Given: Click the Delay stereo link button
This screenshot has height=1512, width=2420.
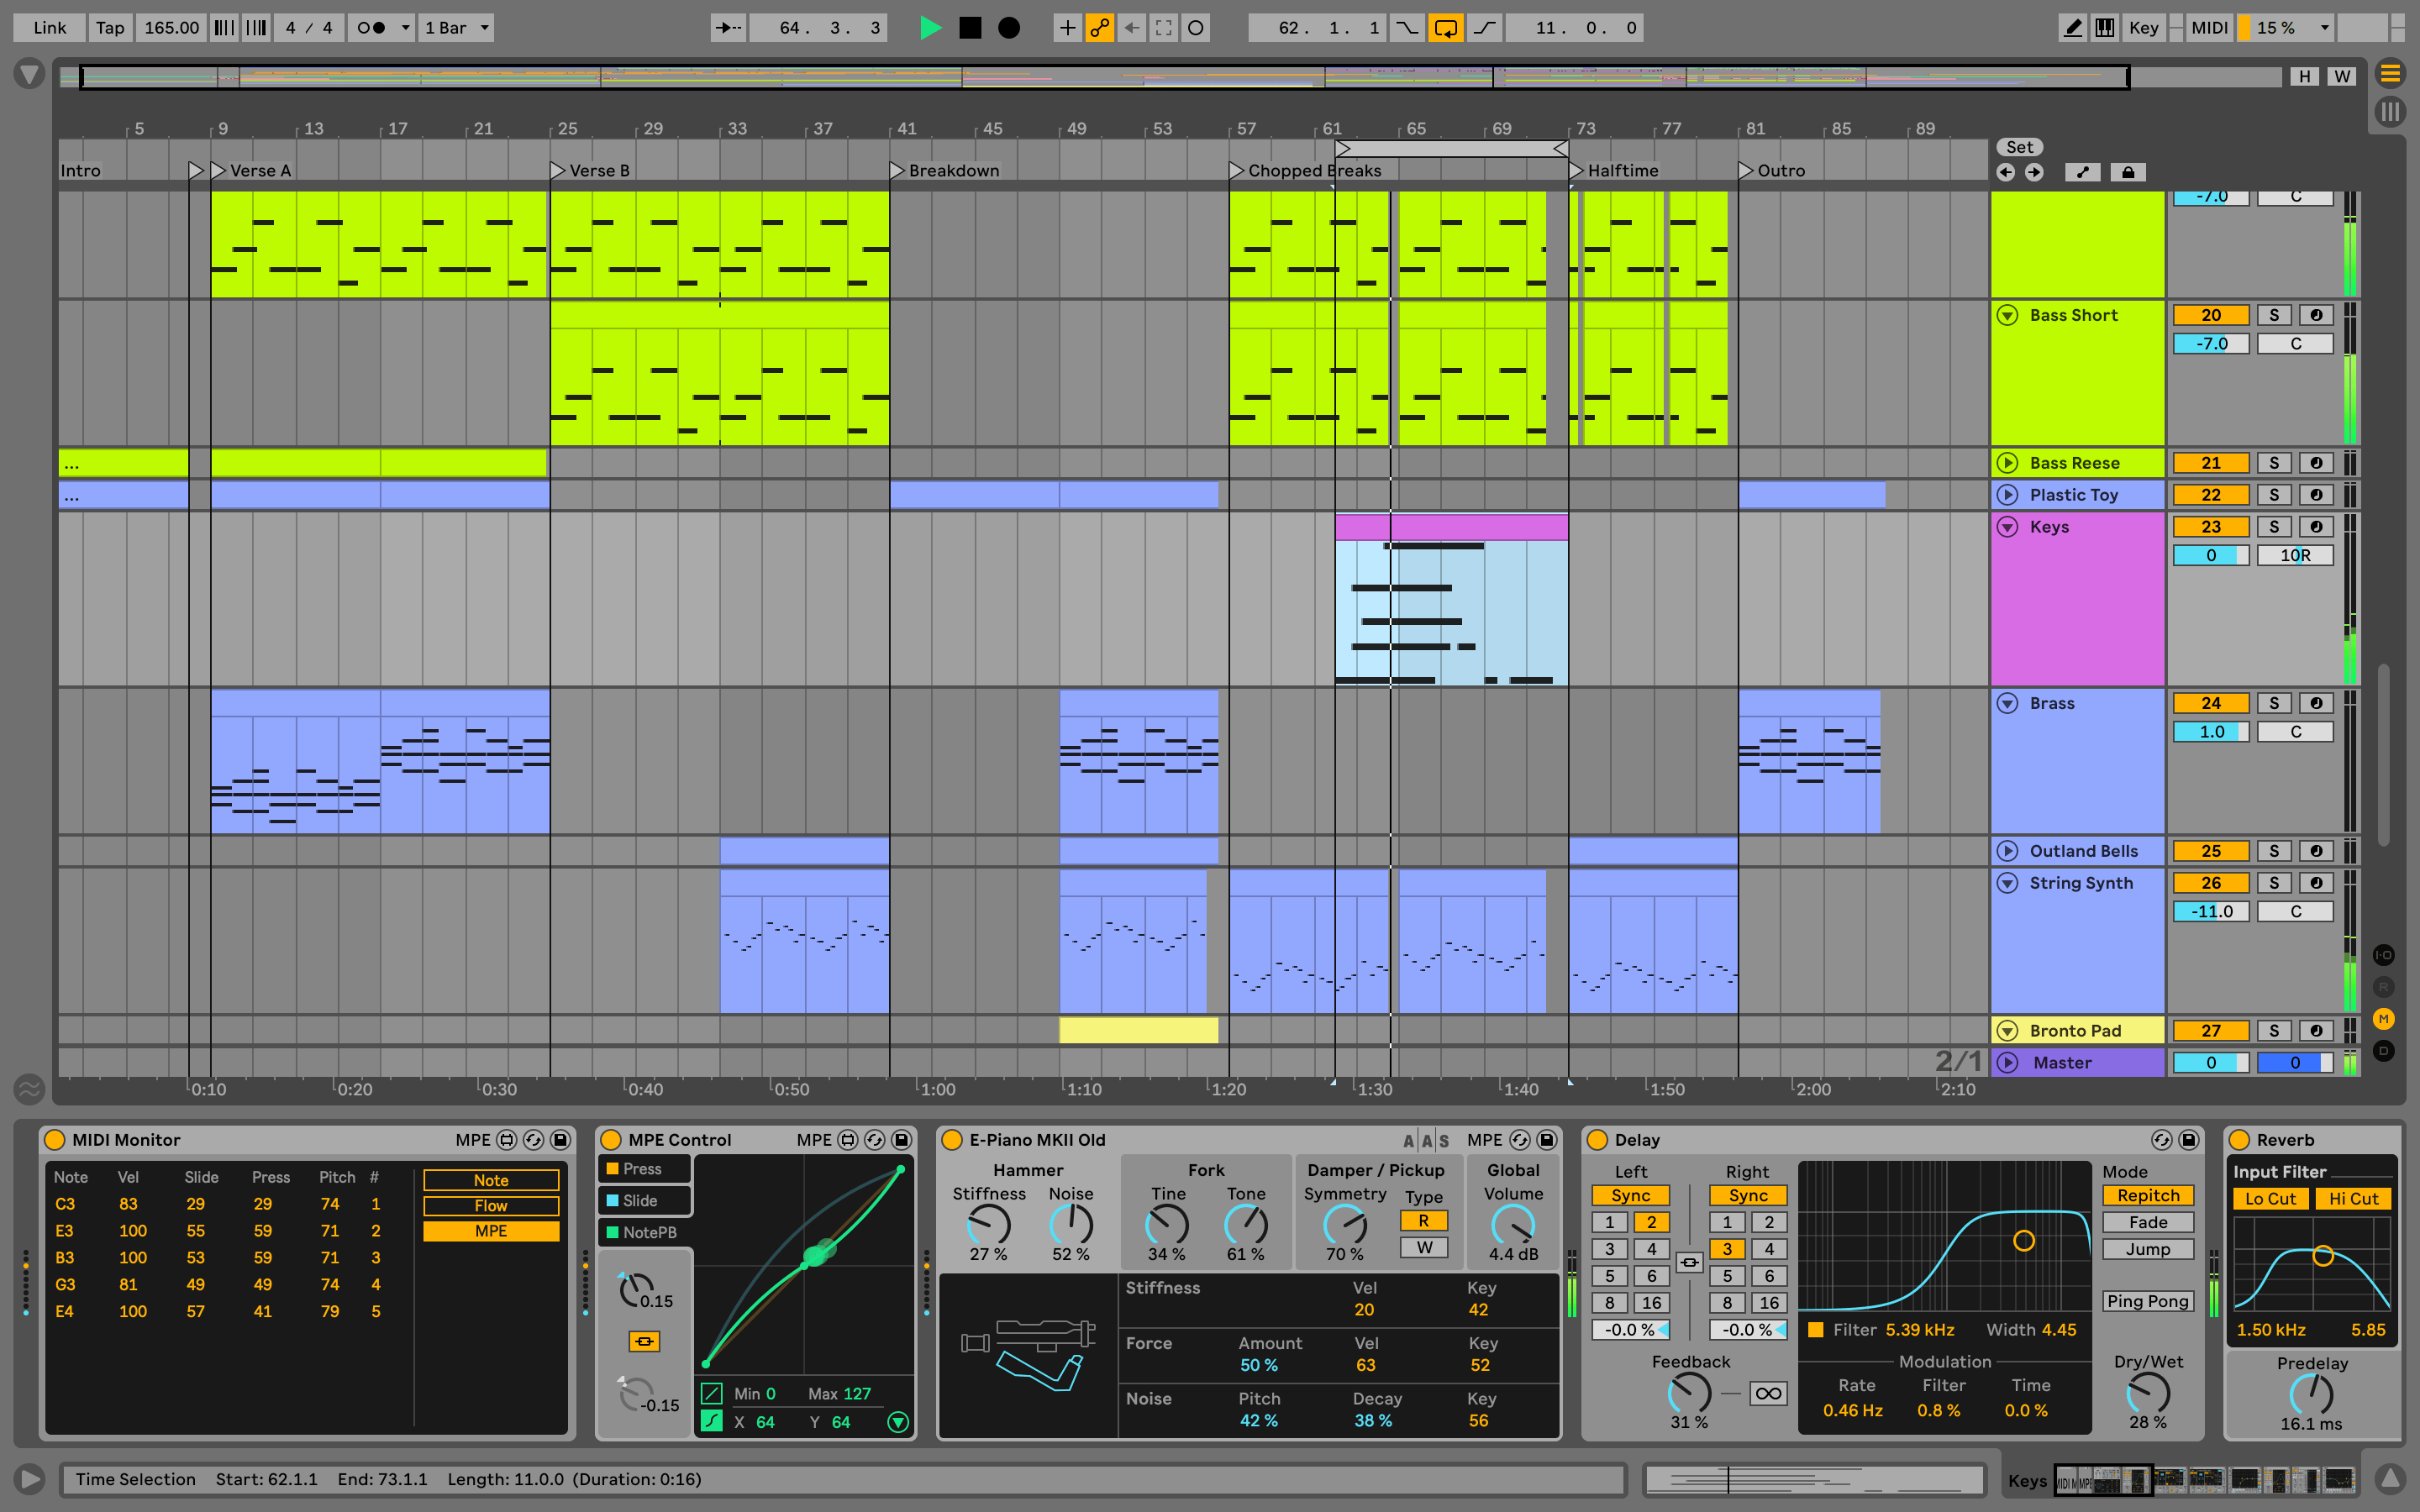Looking at the screenshot, I should click(x=1689, y=1262).
